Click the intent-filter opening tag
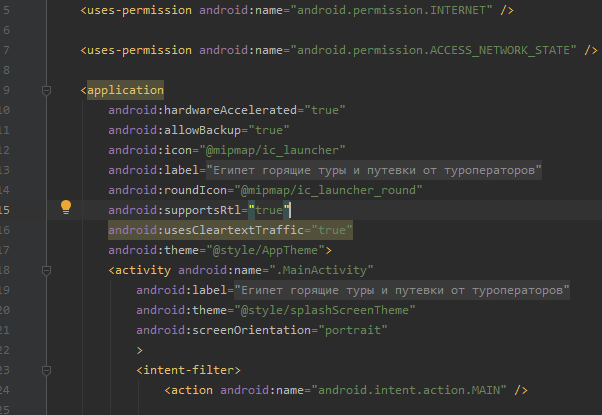Screen dimensions: 602x415 click(189, 370)
